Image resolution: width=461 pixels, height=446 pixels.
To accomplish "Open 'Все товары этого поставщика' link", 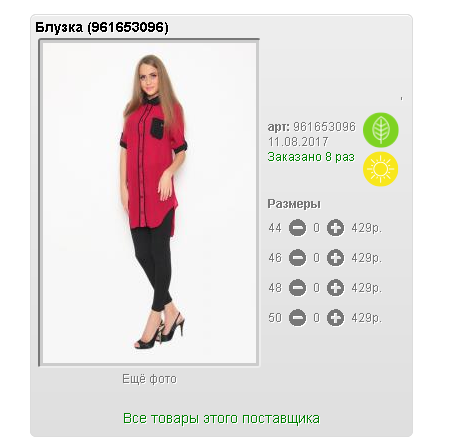I will click(221, 418).
